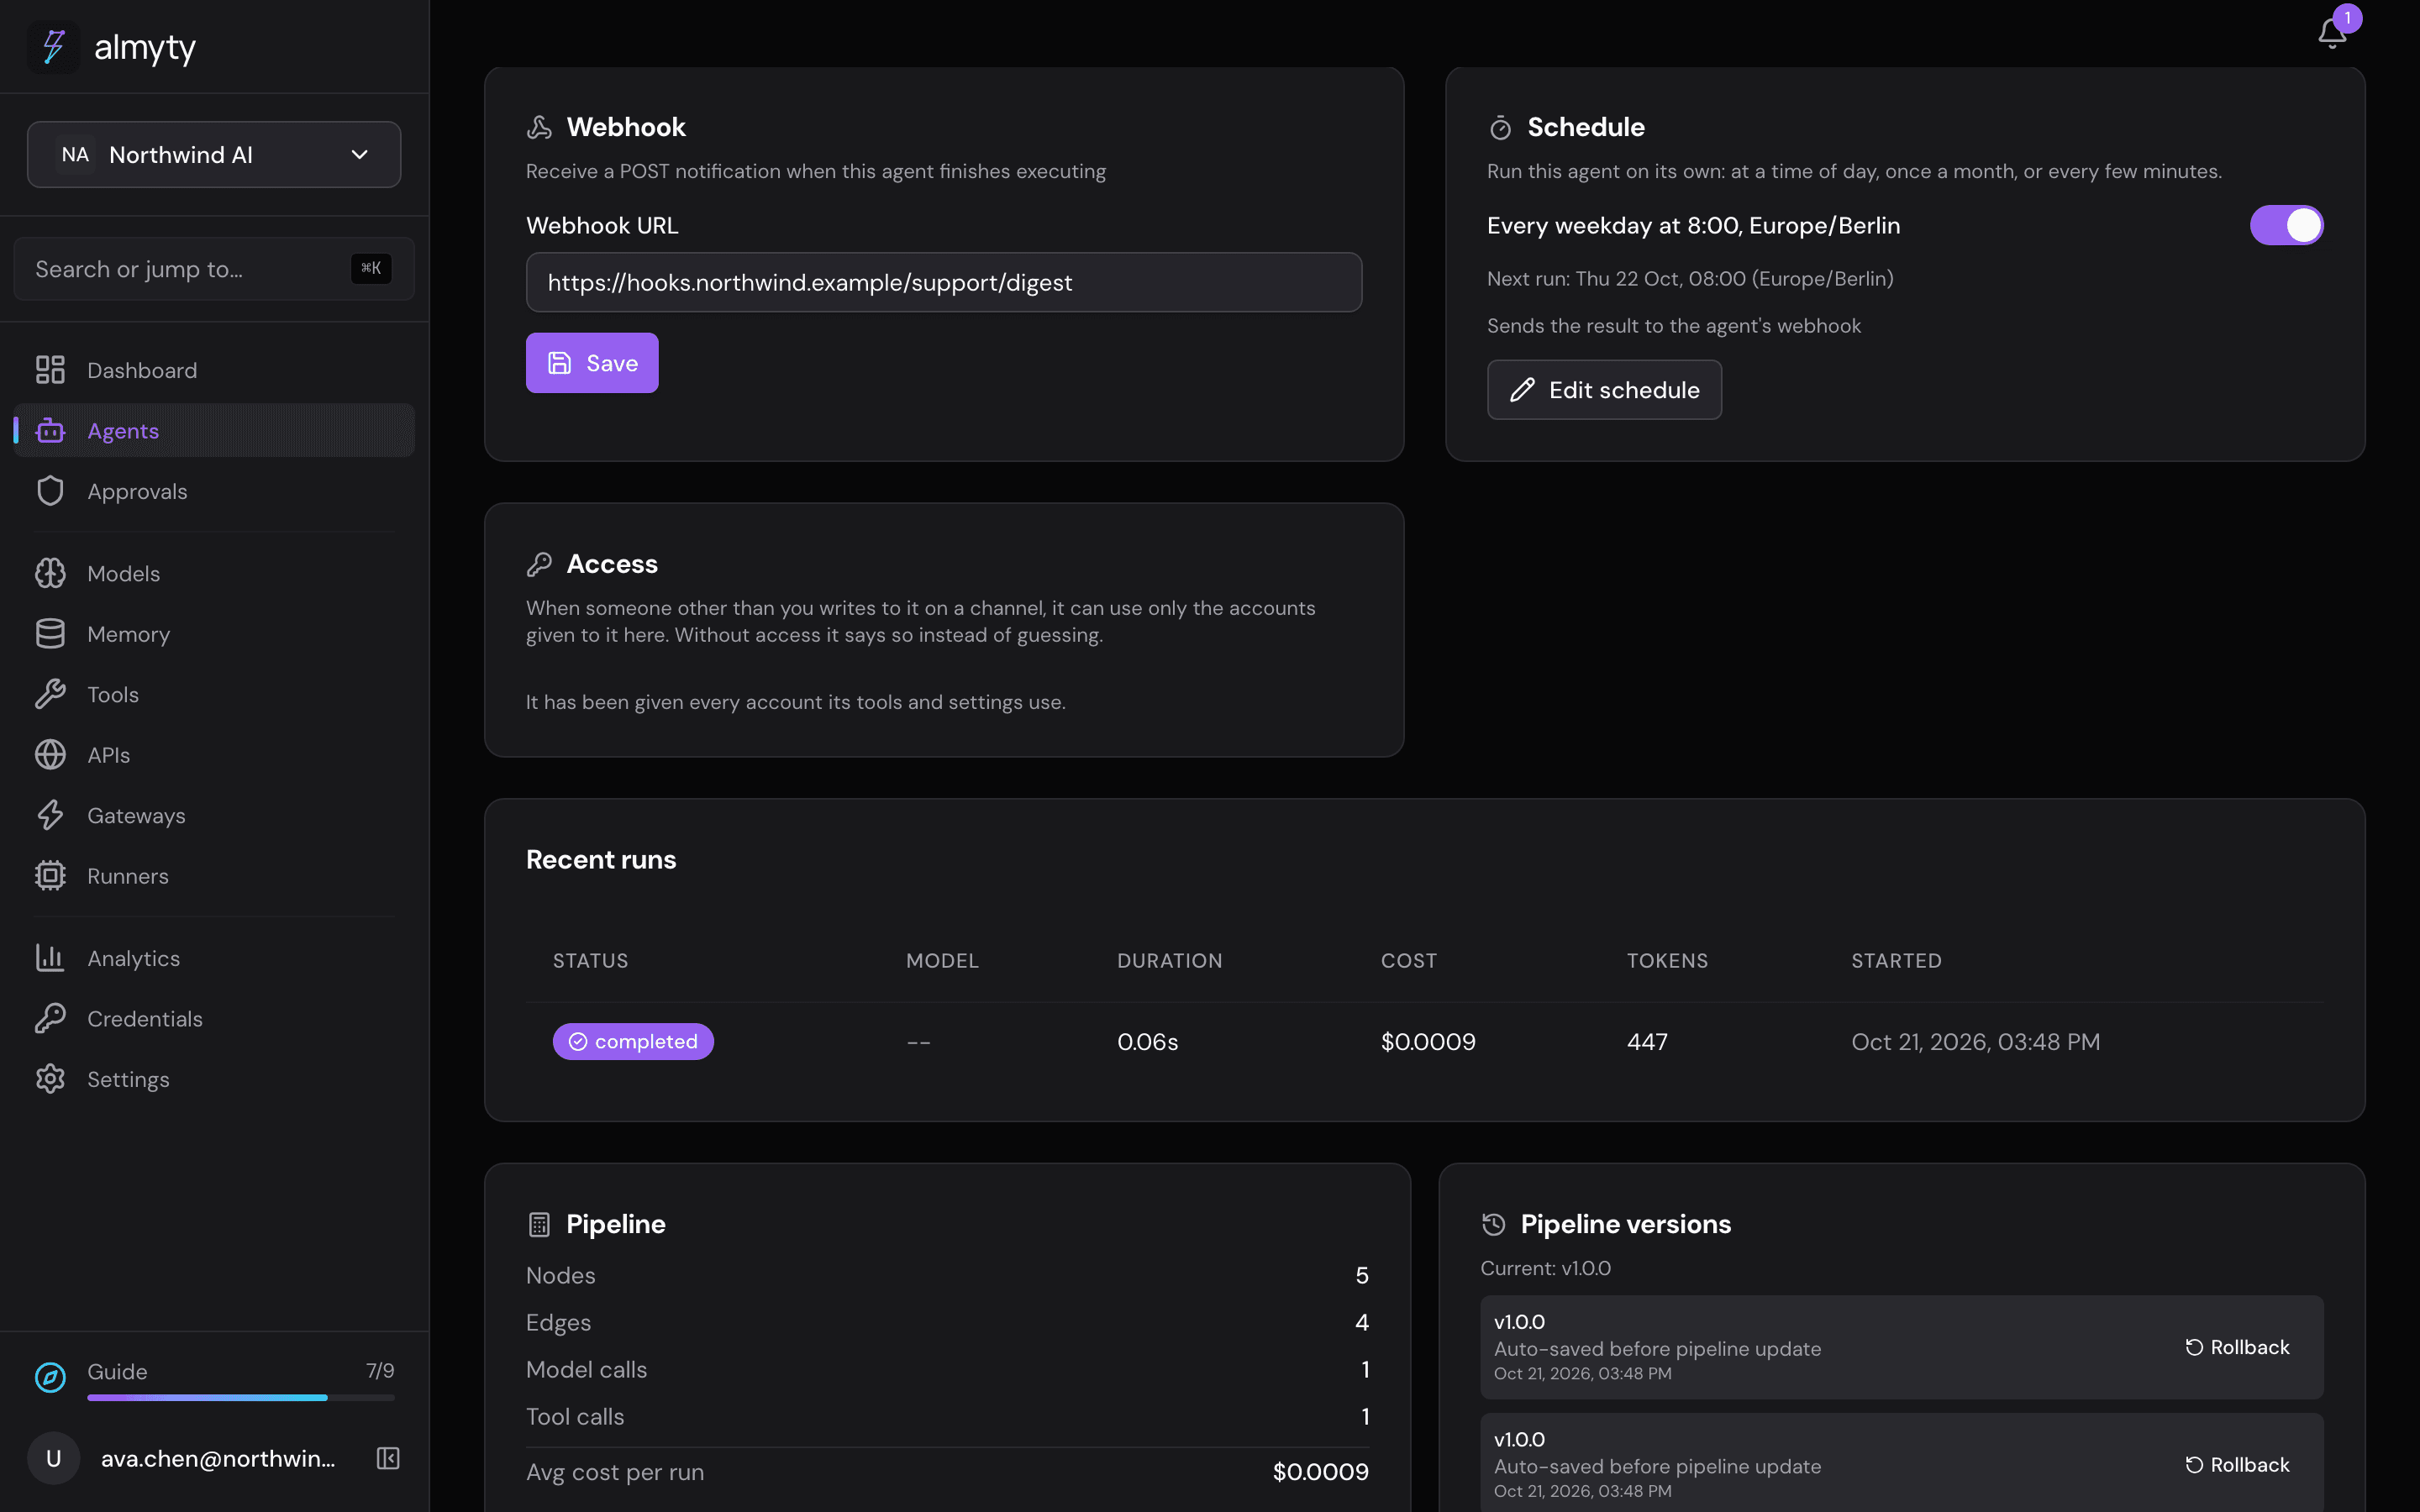Click the Pipeline section icon
The height and width of the screenshot is (1512, 2420).
click(x=539, y=1224)
